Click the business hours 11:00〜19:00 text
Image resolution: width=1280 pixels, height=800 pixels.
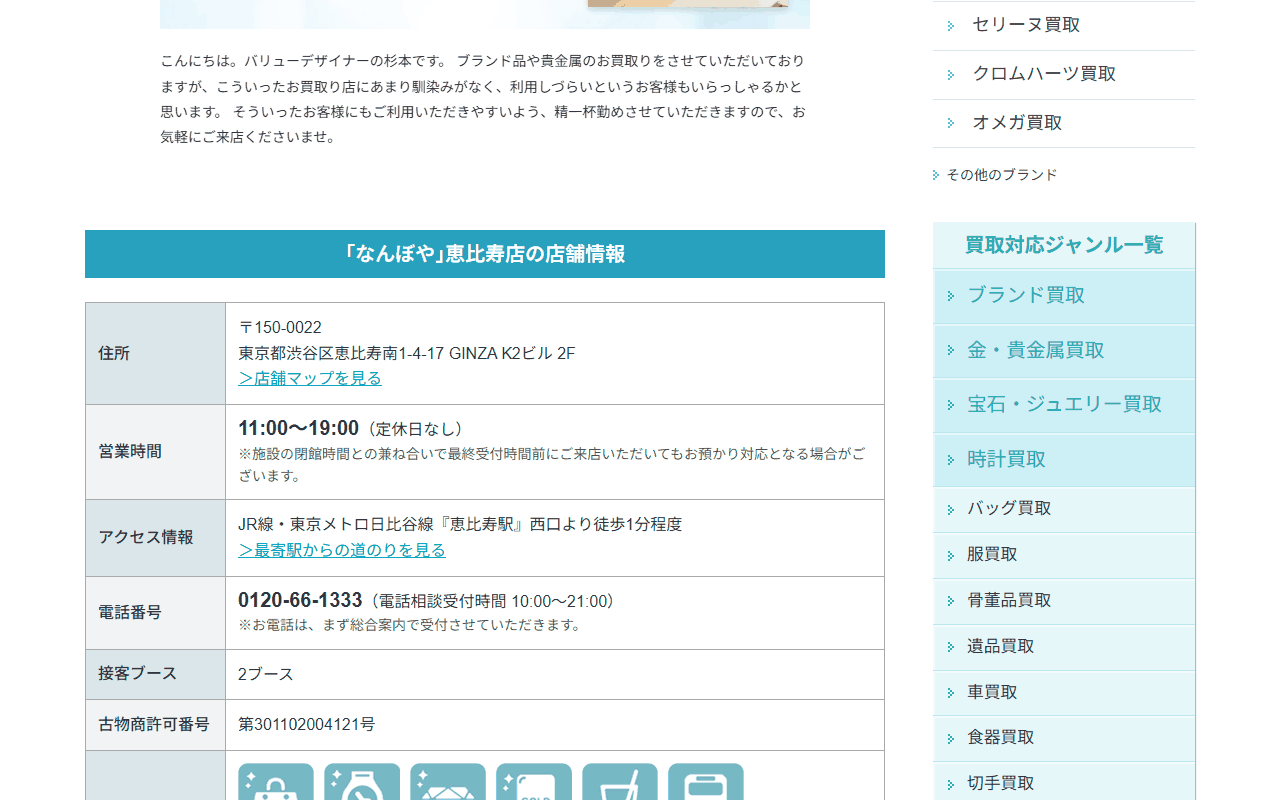[x=298, y=428]
